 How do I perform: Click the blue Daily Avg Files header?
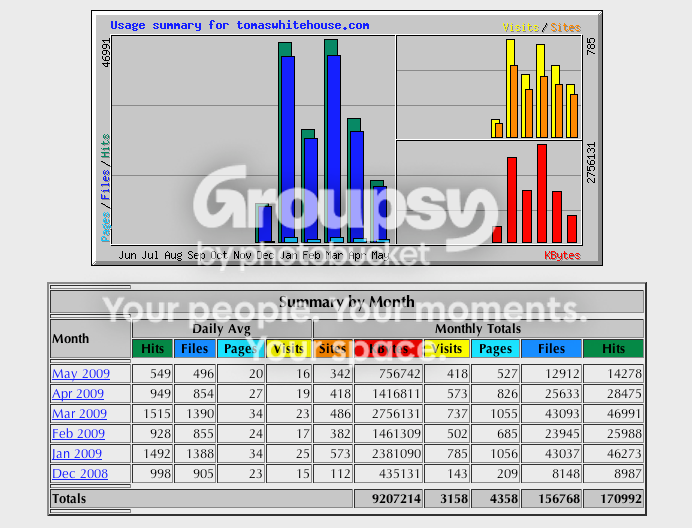(x=195, y=349)
